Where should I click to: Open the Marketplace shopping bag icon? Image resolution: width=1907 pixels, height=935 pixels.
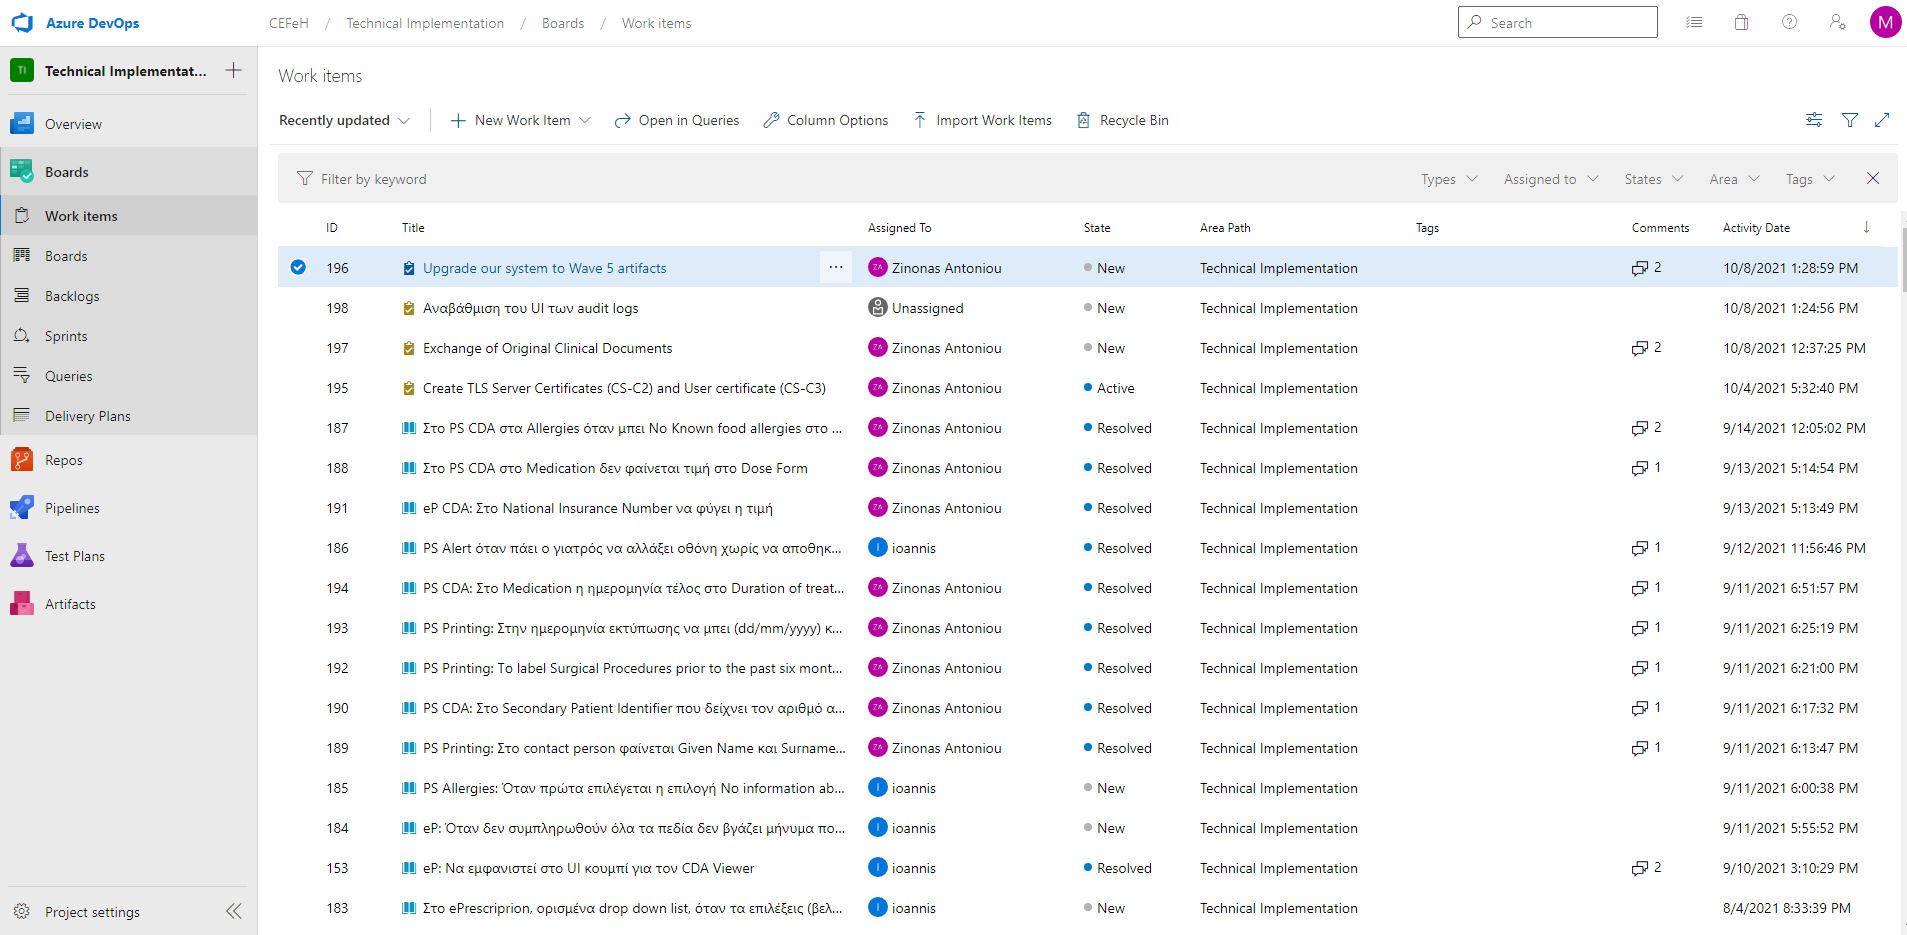[x=1741, y=23]
